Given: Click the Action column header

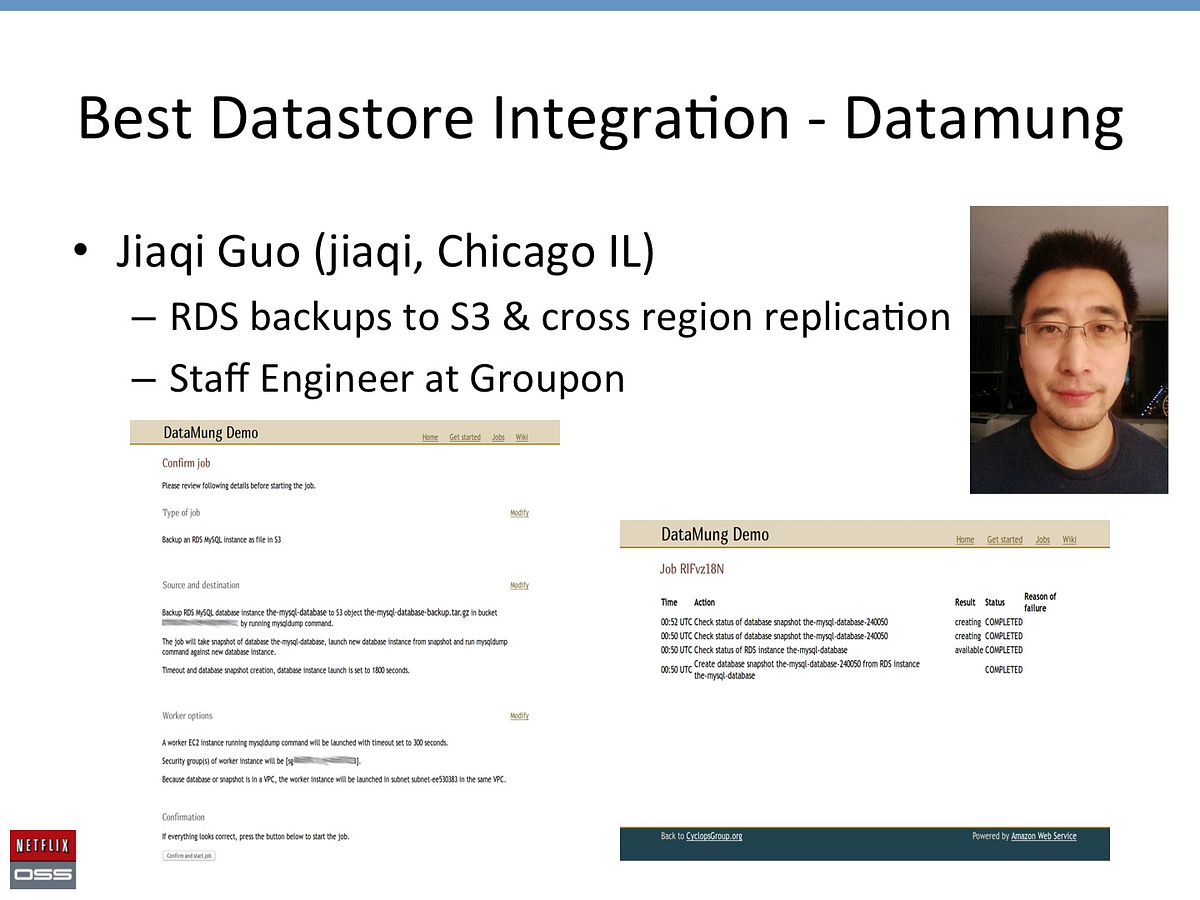Looking at the screenshot, I should [x=704, y=602].
